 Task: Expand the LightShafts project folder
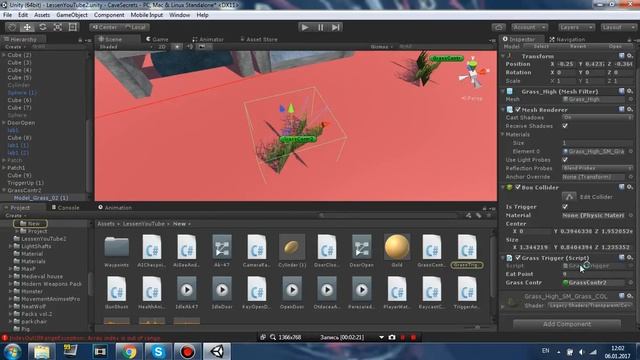coord(11,246)
